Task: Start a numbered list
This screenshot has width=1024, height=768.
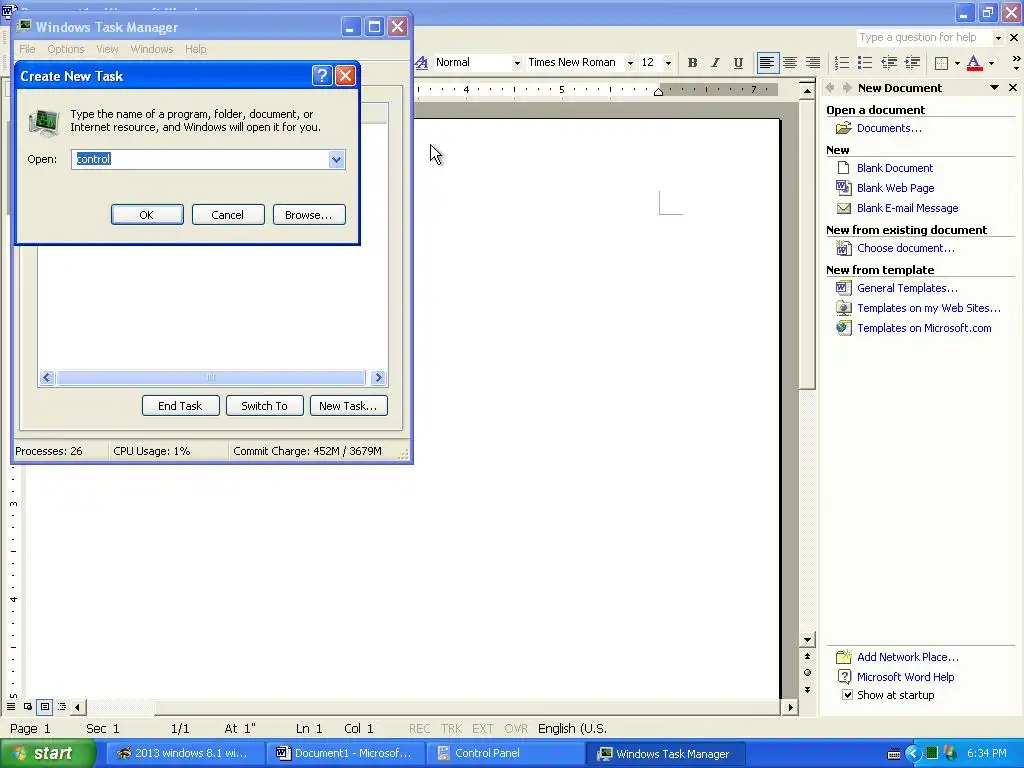Action: (842, 63)
